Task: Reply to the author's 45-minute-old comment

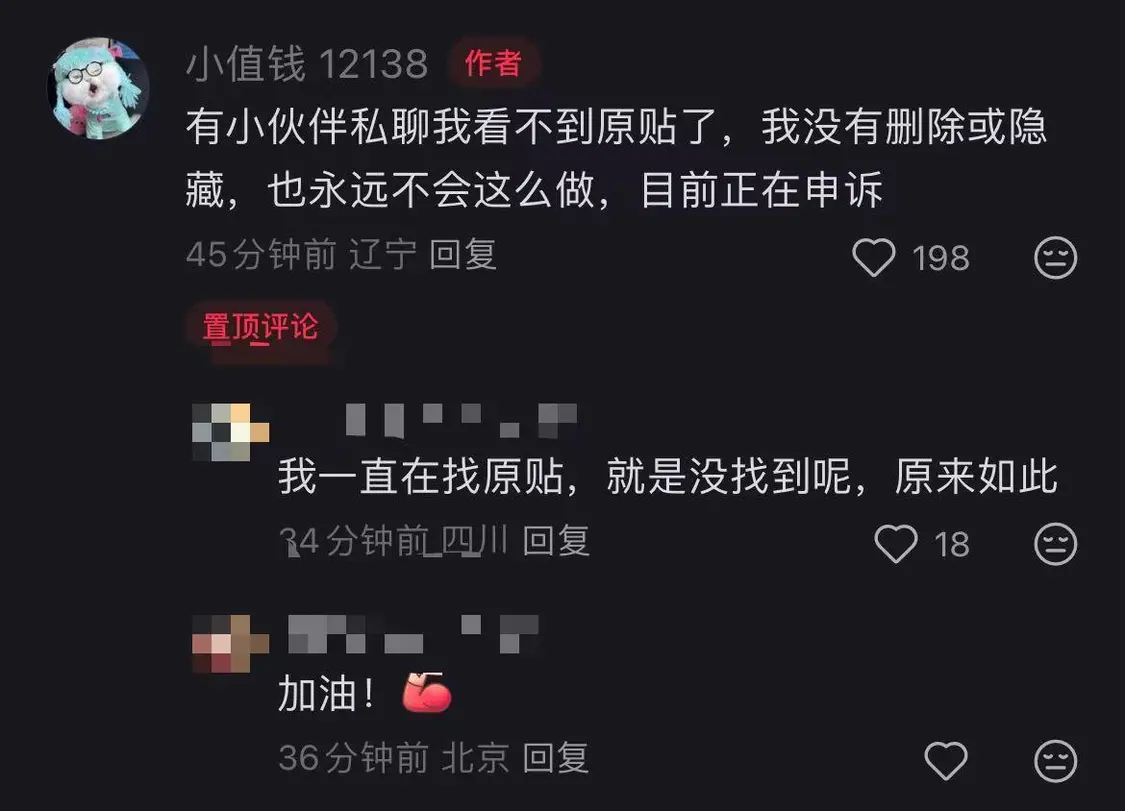Action: pos(463,254)
